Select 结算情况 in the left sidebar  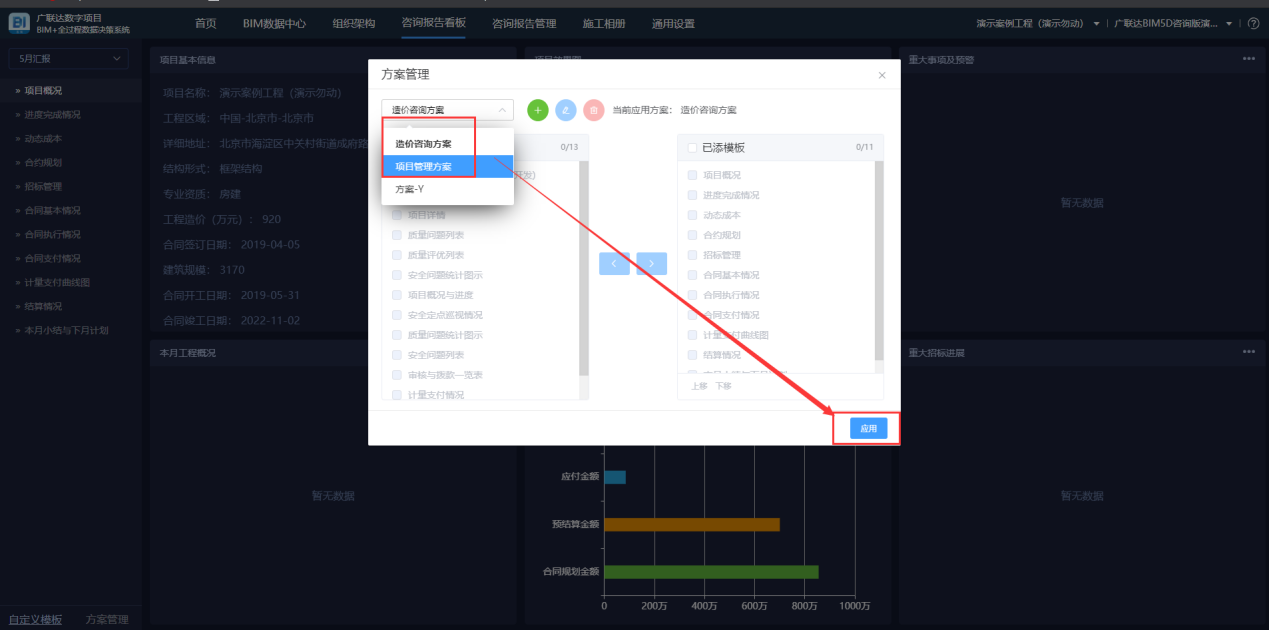point(71,307)
